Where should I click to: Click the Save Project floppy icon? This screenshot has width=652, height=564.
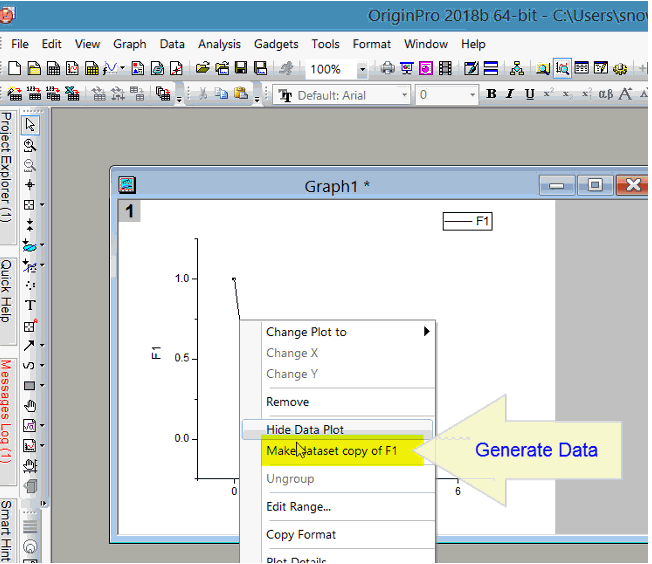[241, 68]
